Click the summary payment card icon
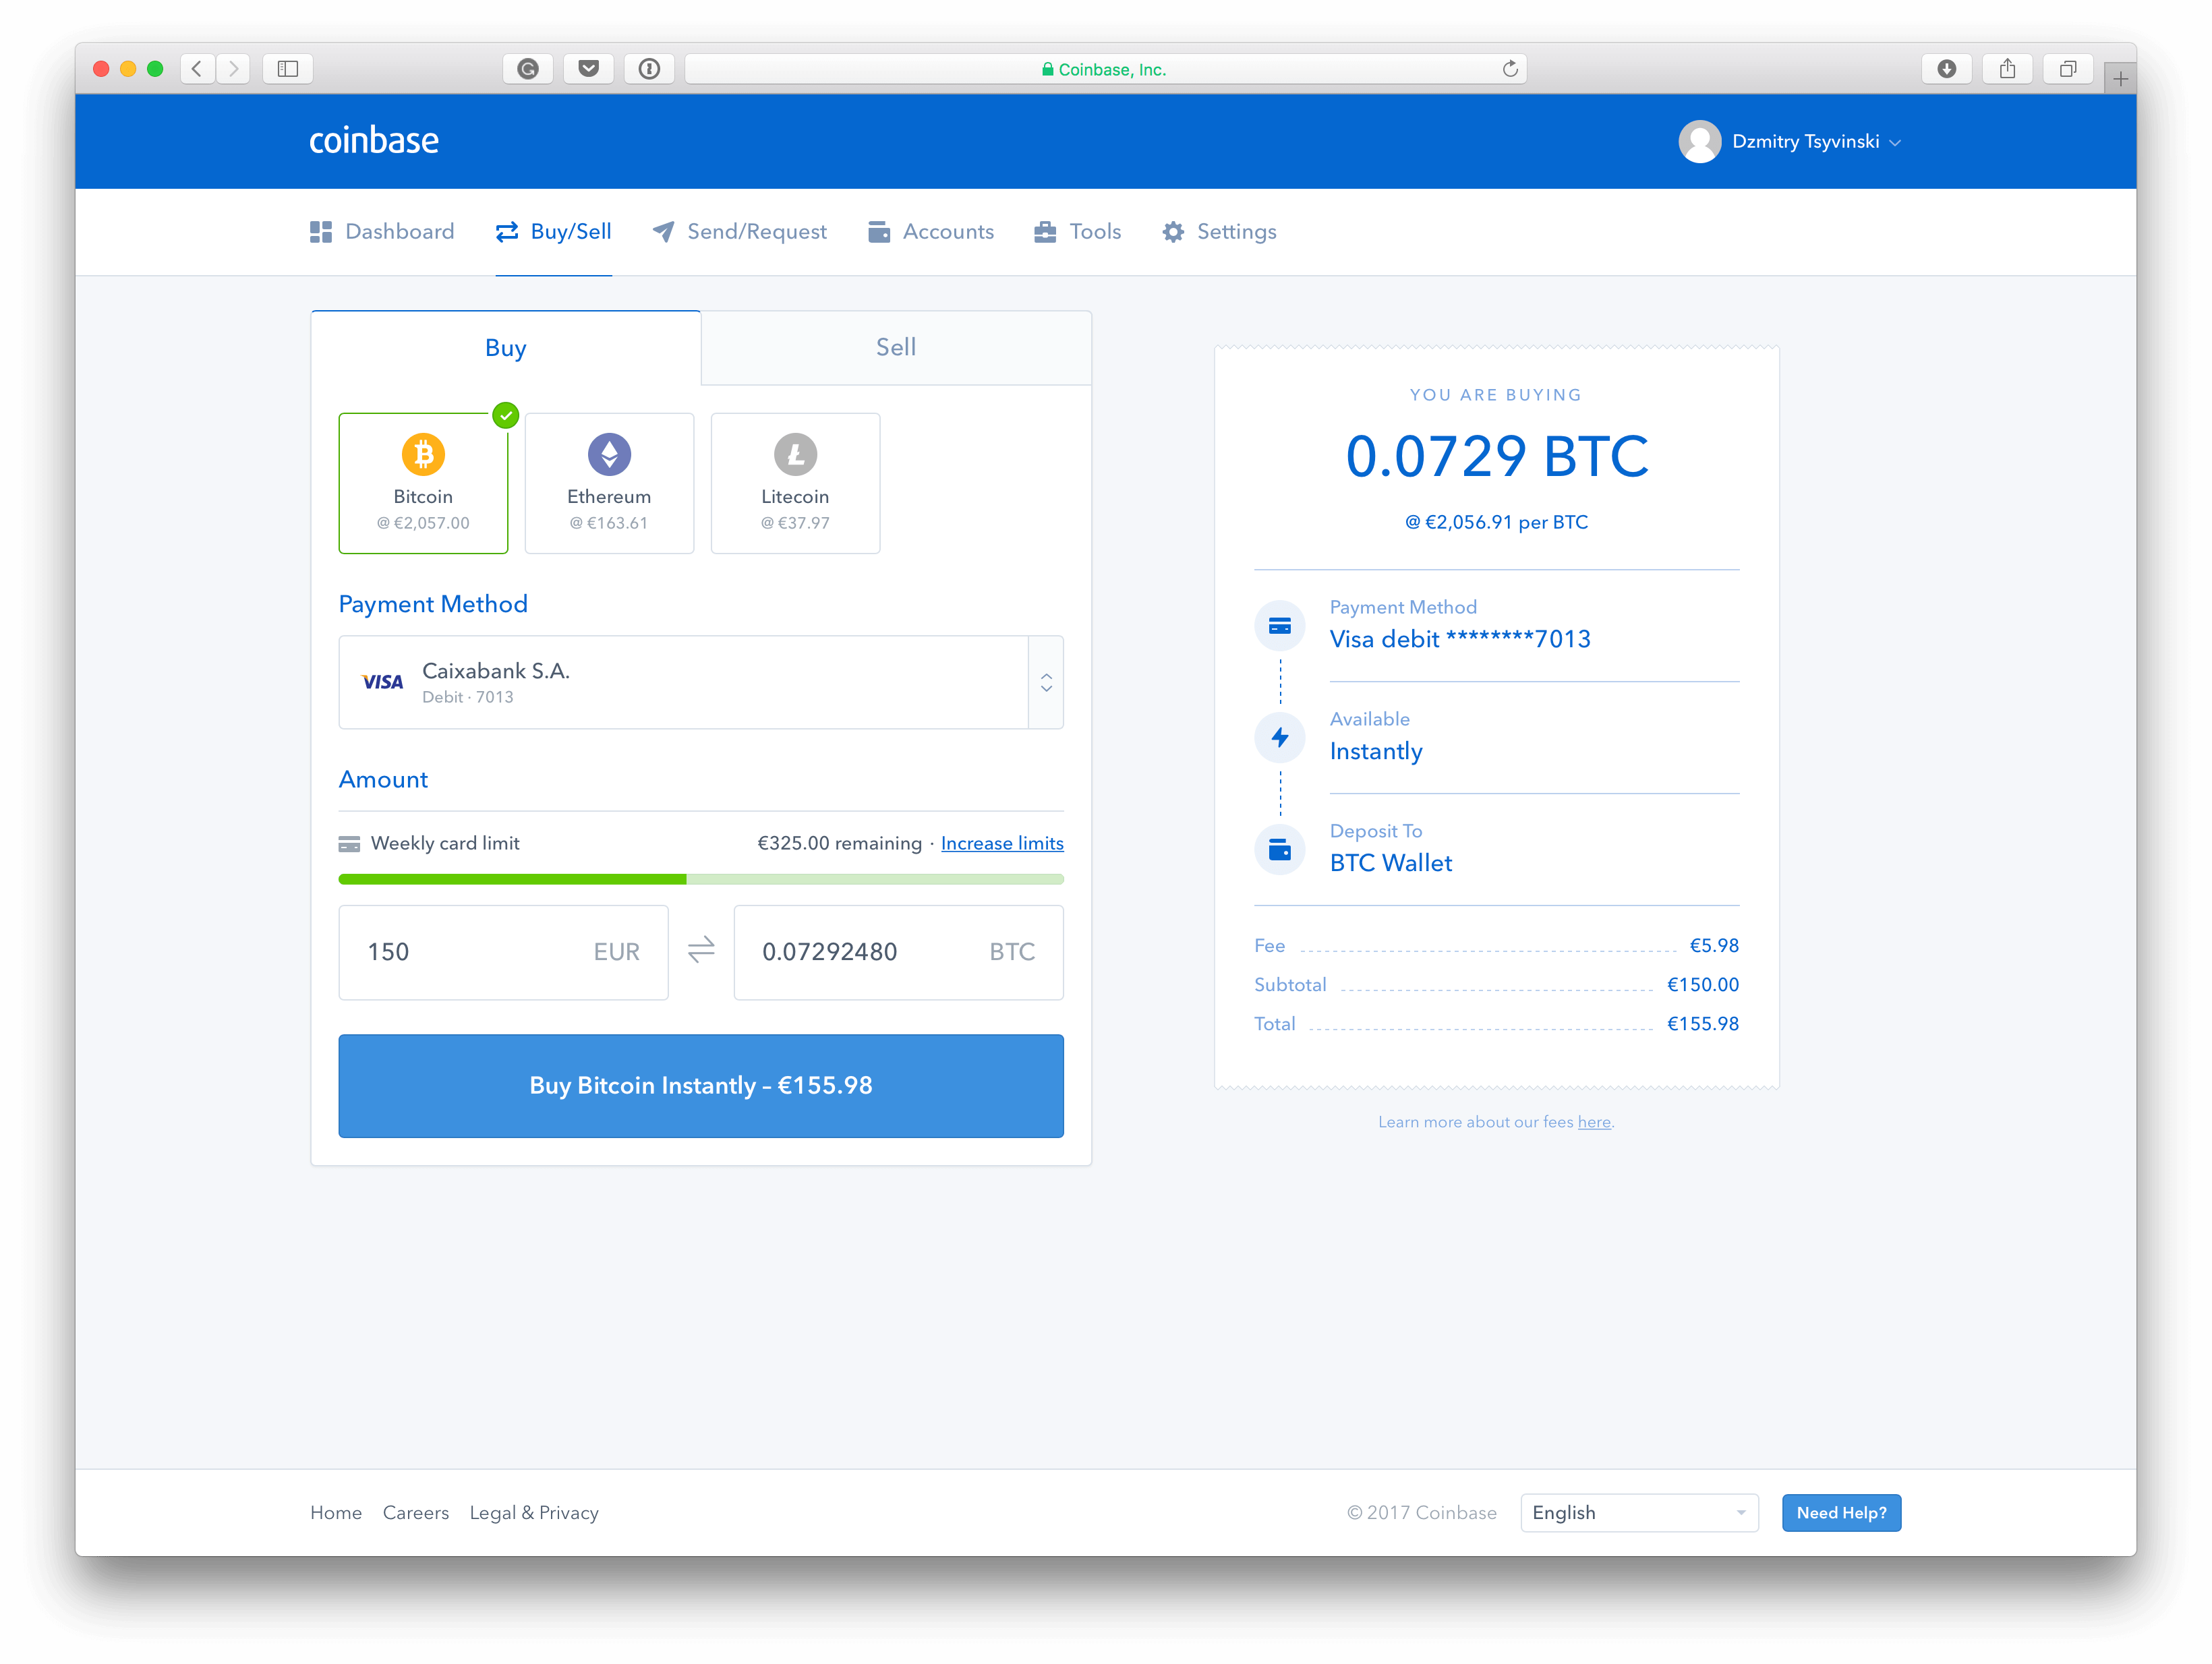Viewport: 2212px width, 1664px height. click(1280, 626)
